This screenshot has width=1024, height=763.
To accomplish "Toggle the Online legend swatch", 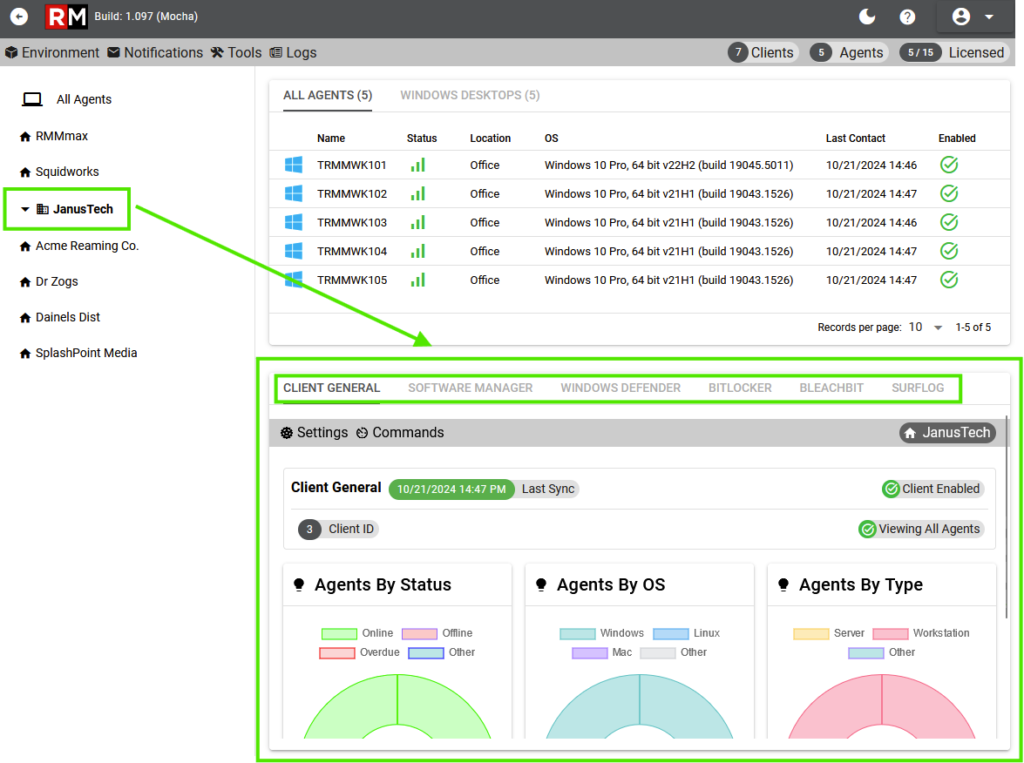I will (x=339, y=634).
